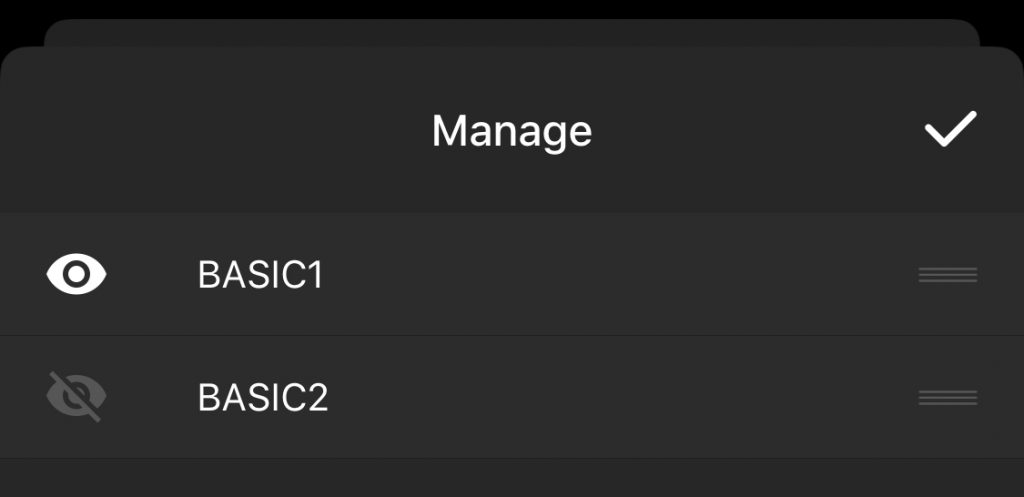The width and height of the screenshot is (1024, 497).
Task: Click the Manage title heading
Action: point(511,131)
